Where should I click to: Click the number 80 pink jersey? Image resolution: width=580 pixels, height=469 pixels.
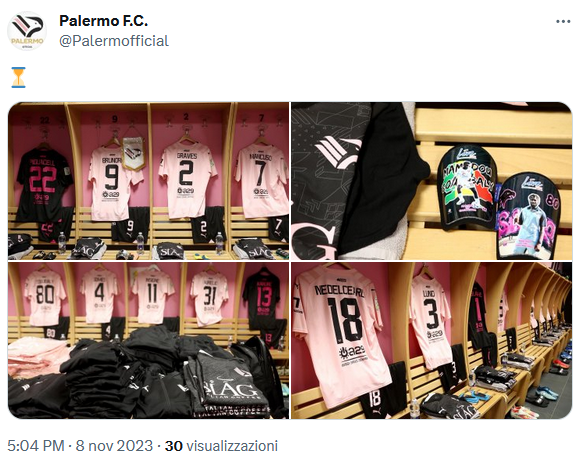(x=45, y=297)
